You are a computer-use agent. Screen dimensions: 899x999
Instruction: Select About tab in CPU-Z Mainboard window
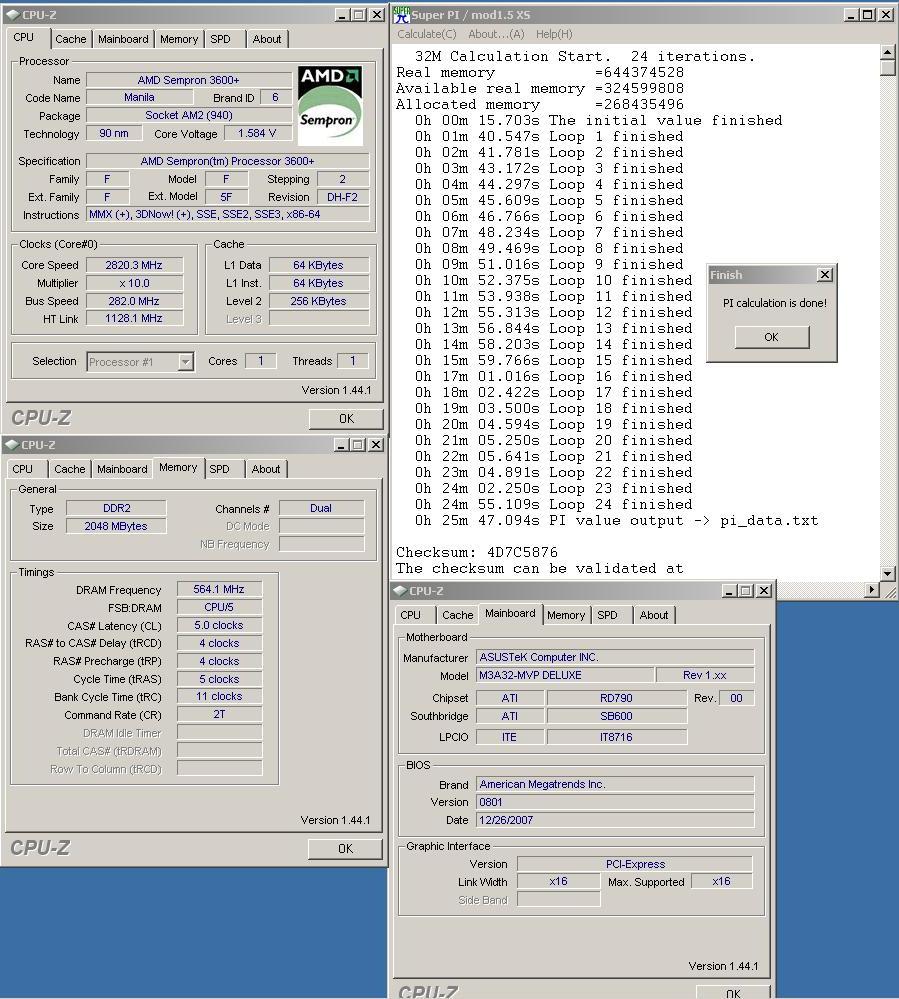click(x=654, y=615)
